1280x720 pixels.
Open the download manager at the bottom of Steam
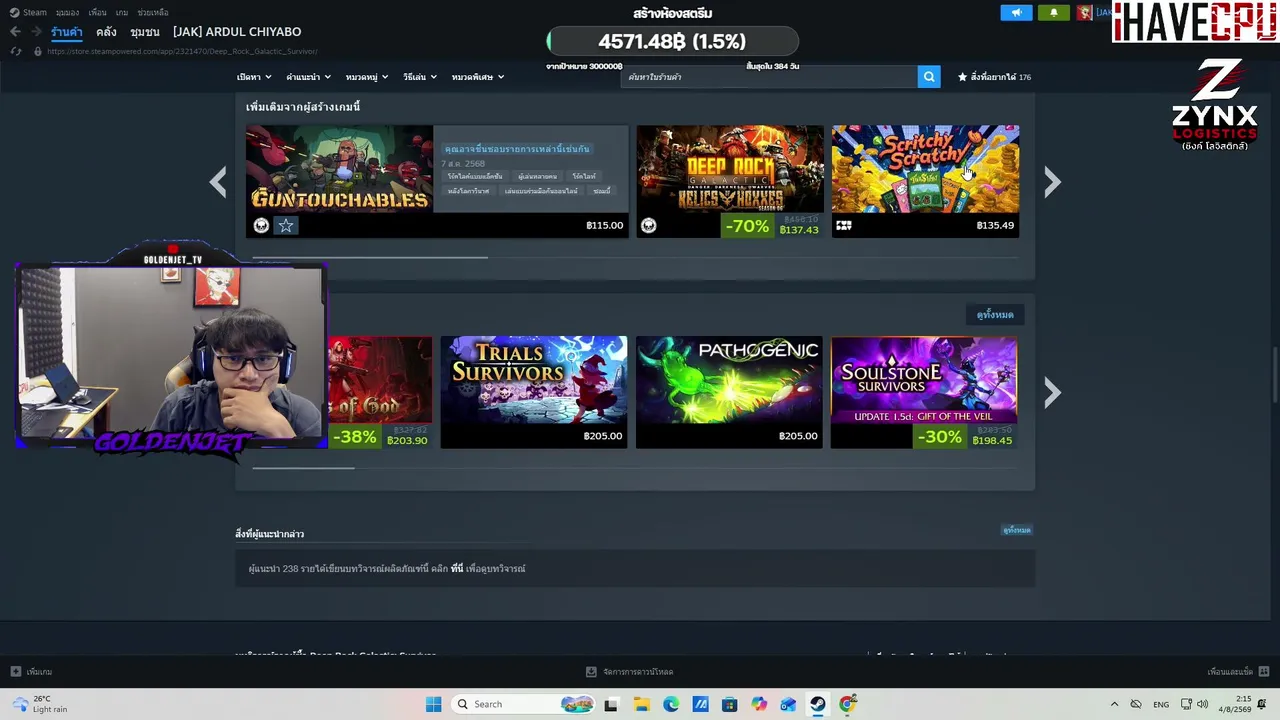pyautogui.click(x=630, y=672)
